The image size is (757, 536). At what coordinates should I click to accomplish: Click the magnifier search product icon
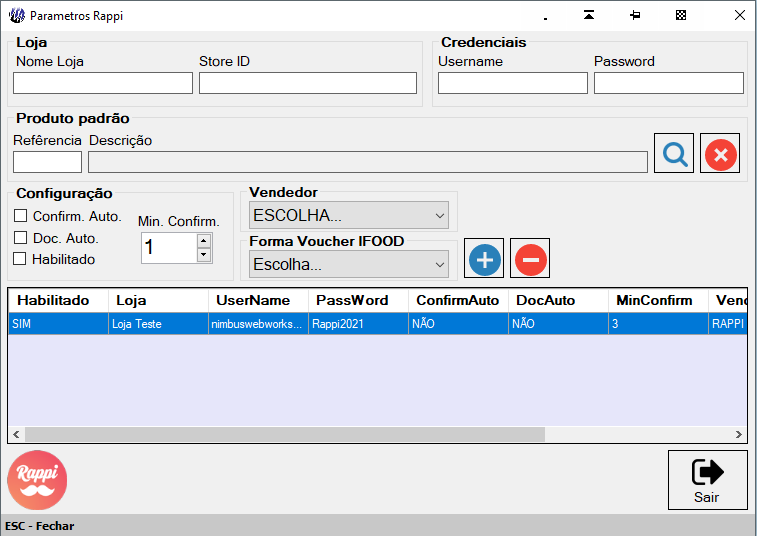click(x=673, y=153)
